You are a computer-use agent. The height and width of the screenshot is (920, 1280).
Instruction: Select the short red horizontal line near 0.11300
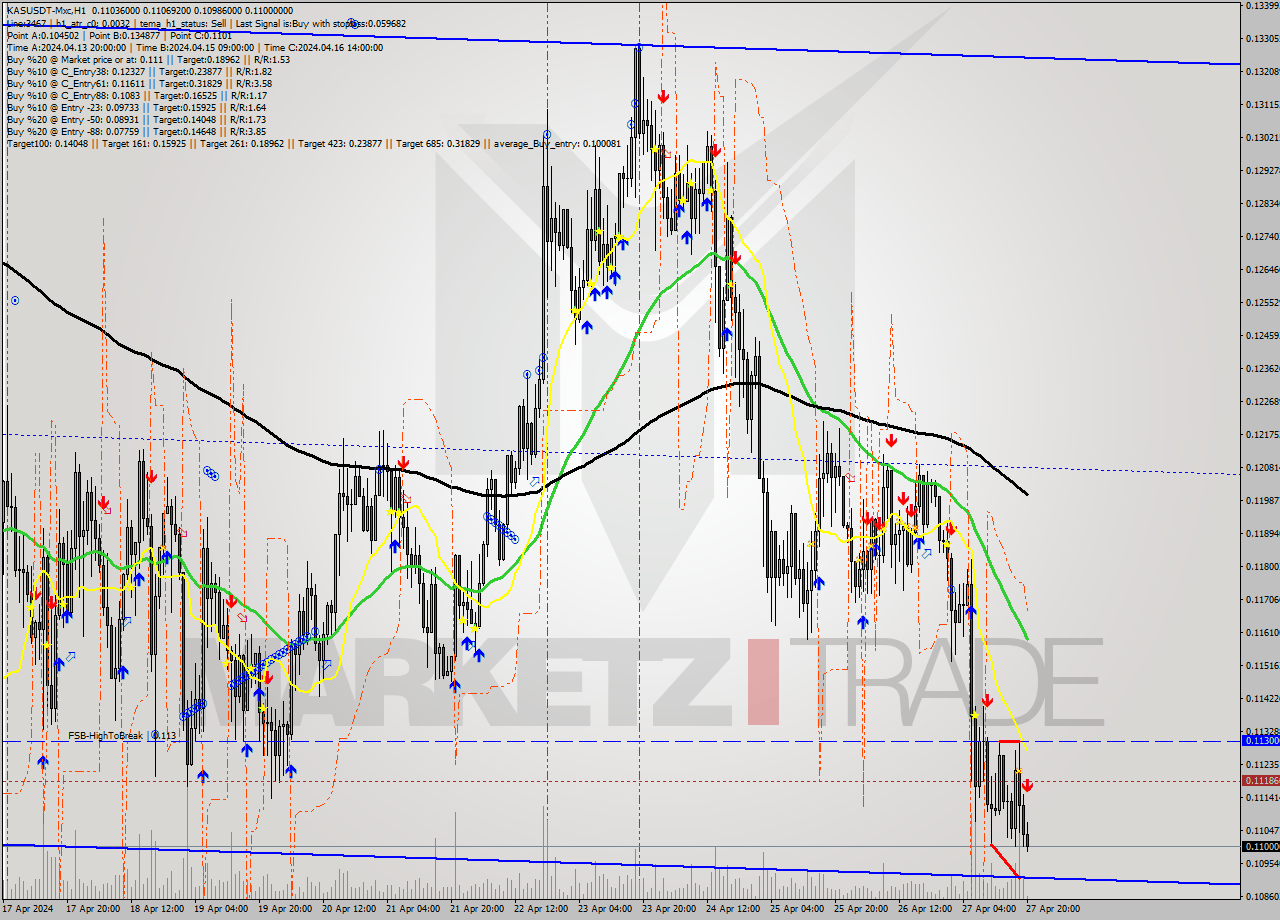pyautogui.click(x=1010, y=741)
